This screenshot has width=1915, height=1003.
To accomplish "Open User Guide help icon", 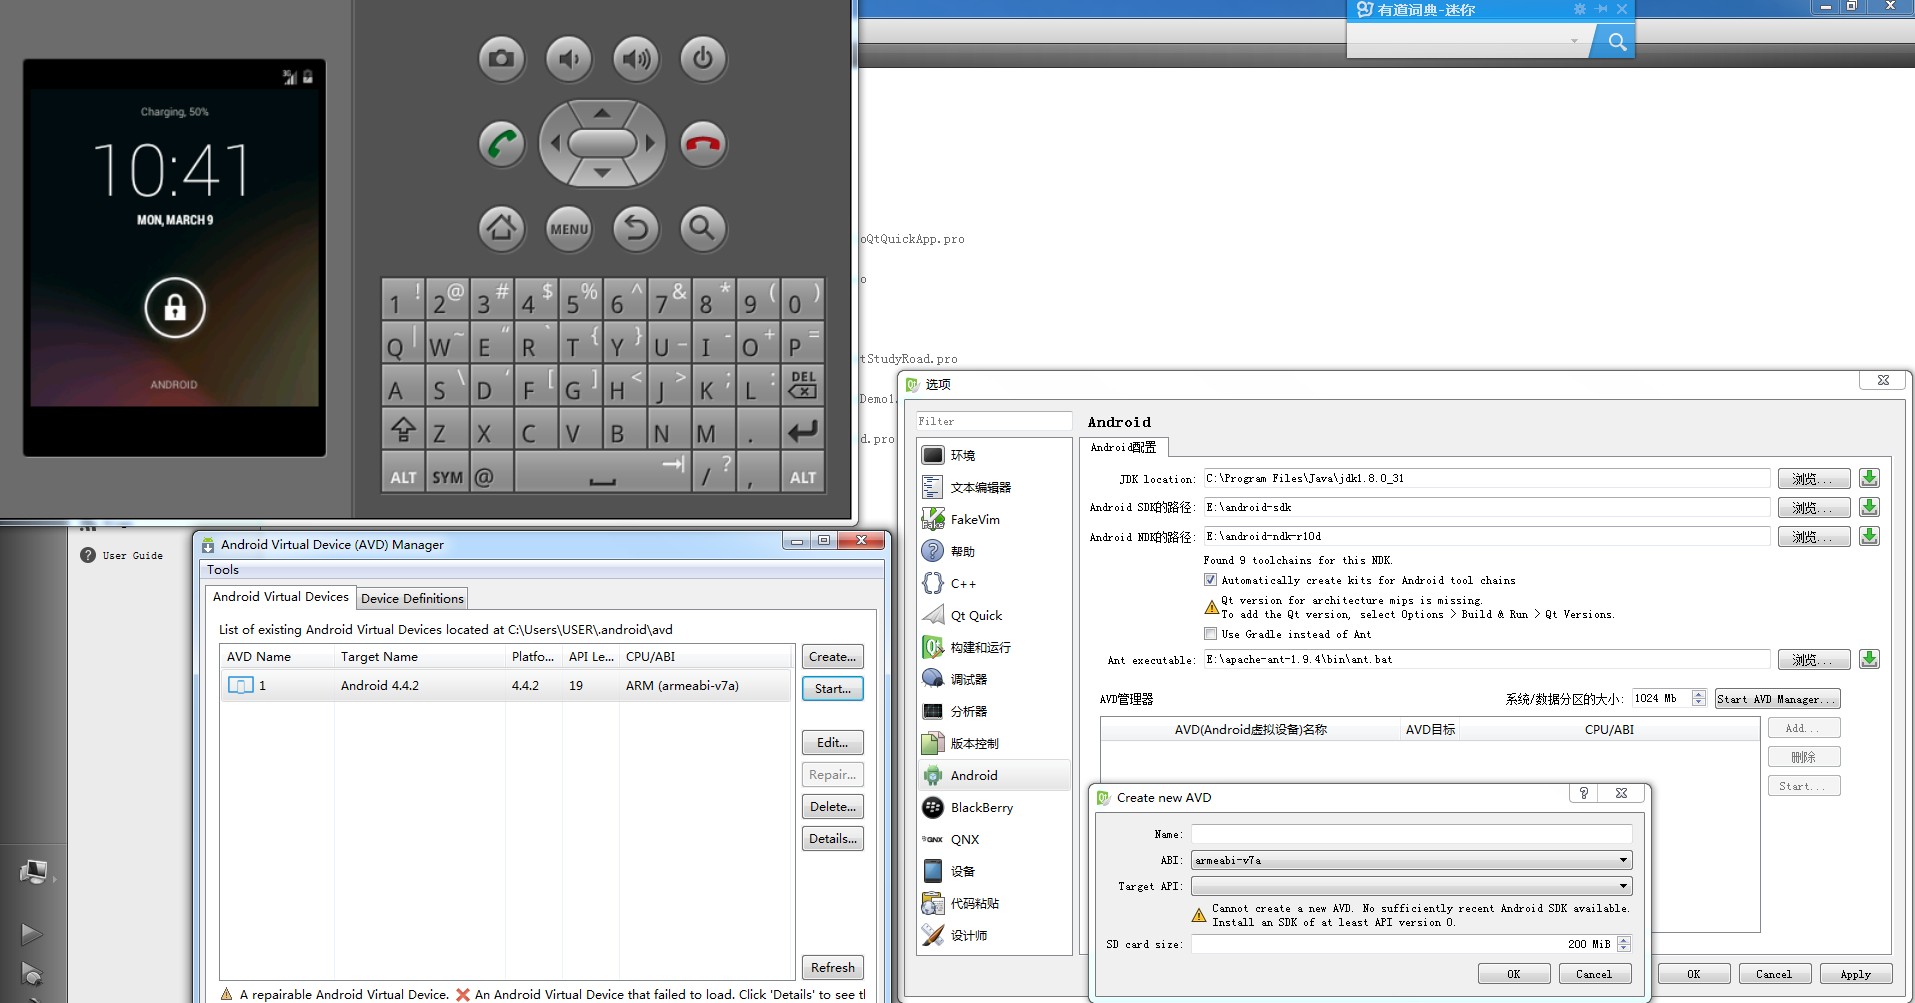I will 88,555.
